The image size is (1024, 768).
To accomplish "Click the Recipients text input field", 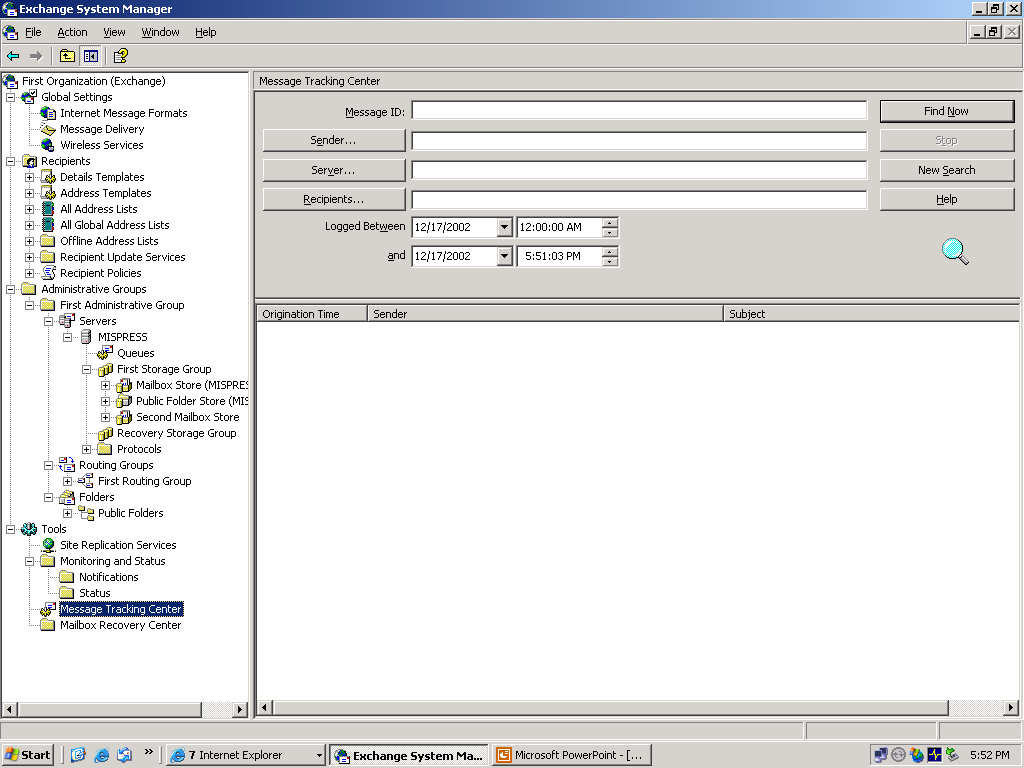I will 639,199.
